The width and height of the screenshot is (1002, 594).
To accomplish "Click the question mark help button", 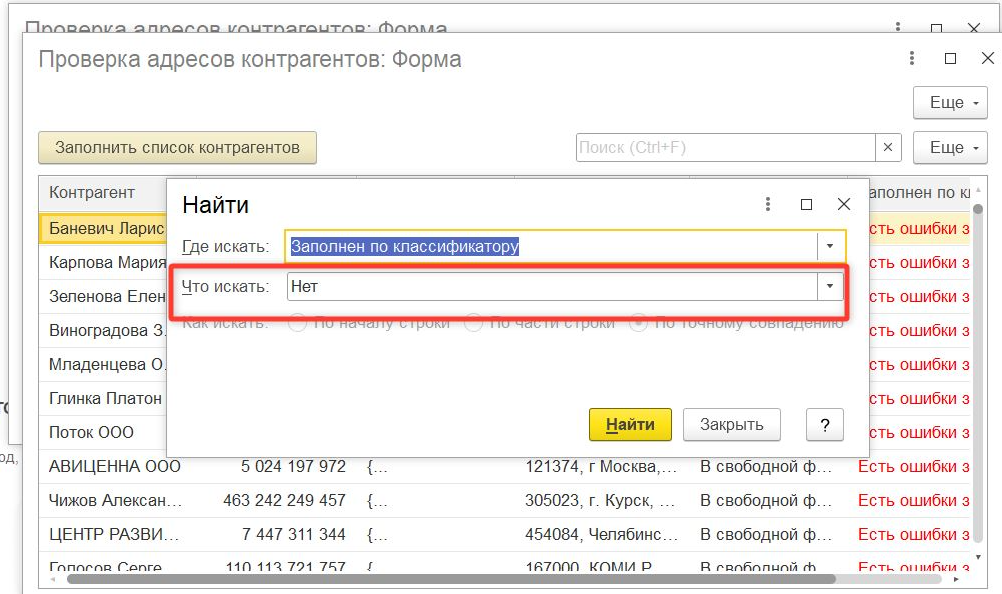I will click(825, 424).
